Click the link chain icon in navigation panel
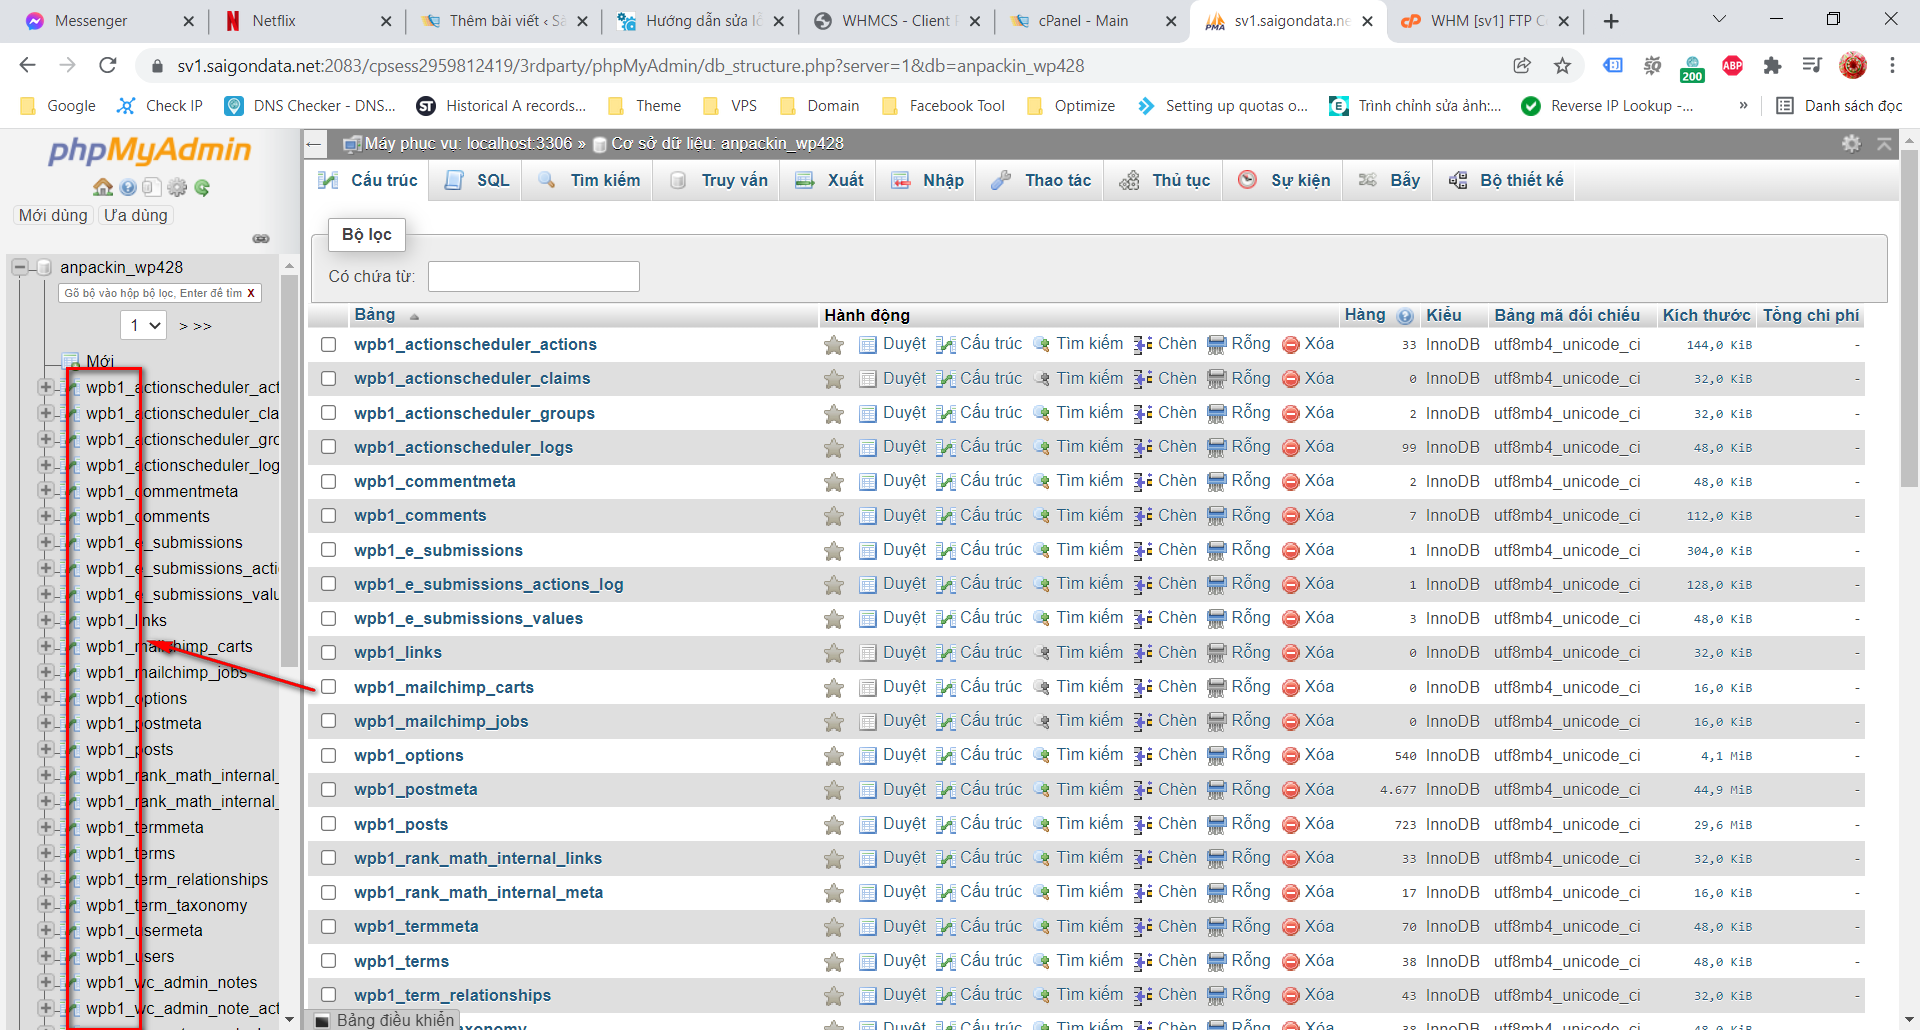The width and height of the screenshot is (1920, 1030). (261, 239)
